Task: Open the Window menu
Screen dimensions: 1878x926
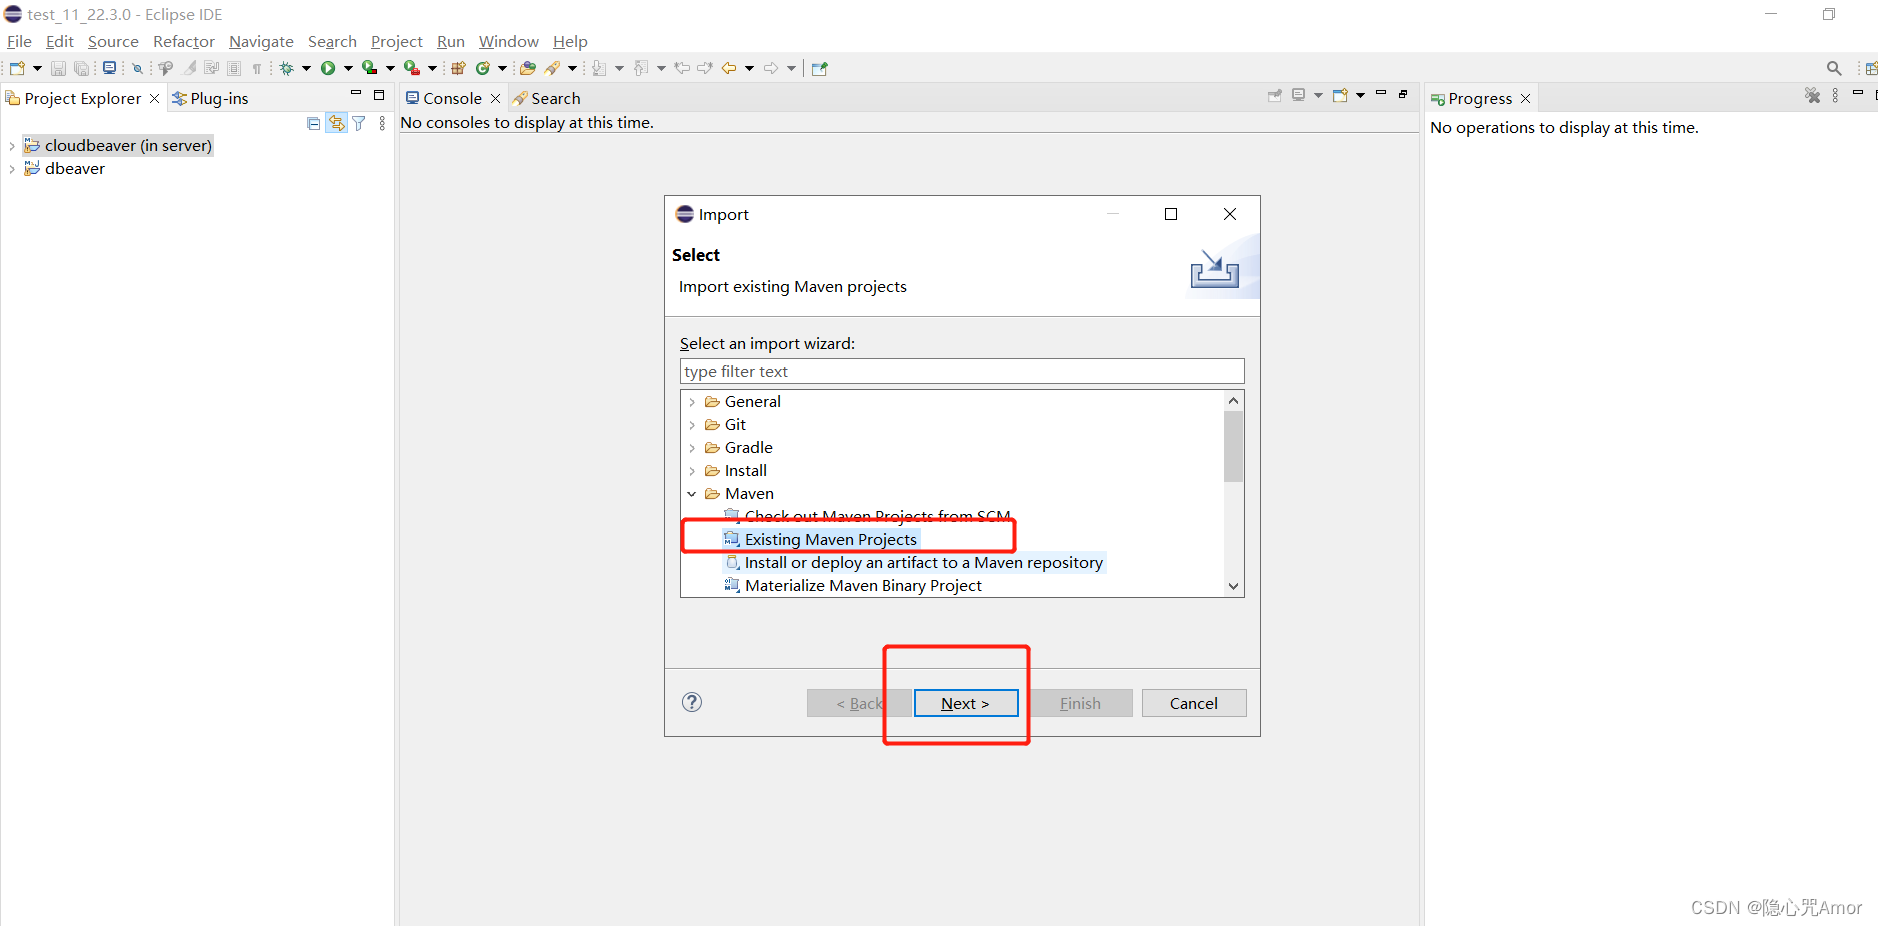Action: pyautogui.click(x=508, y=41)
